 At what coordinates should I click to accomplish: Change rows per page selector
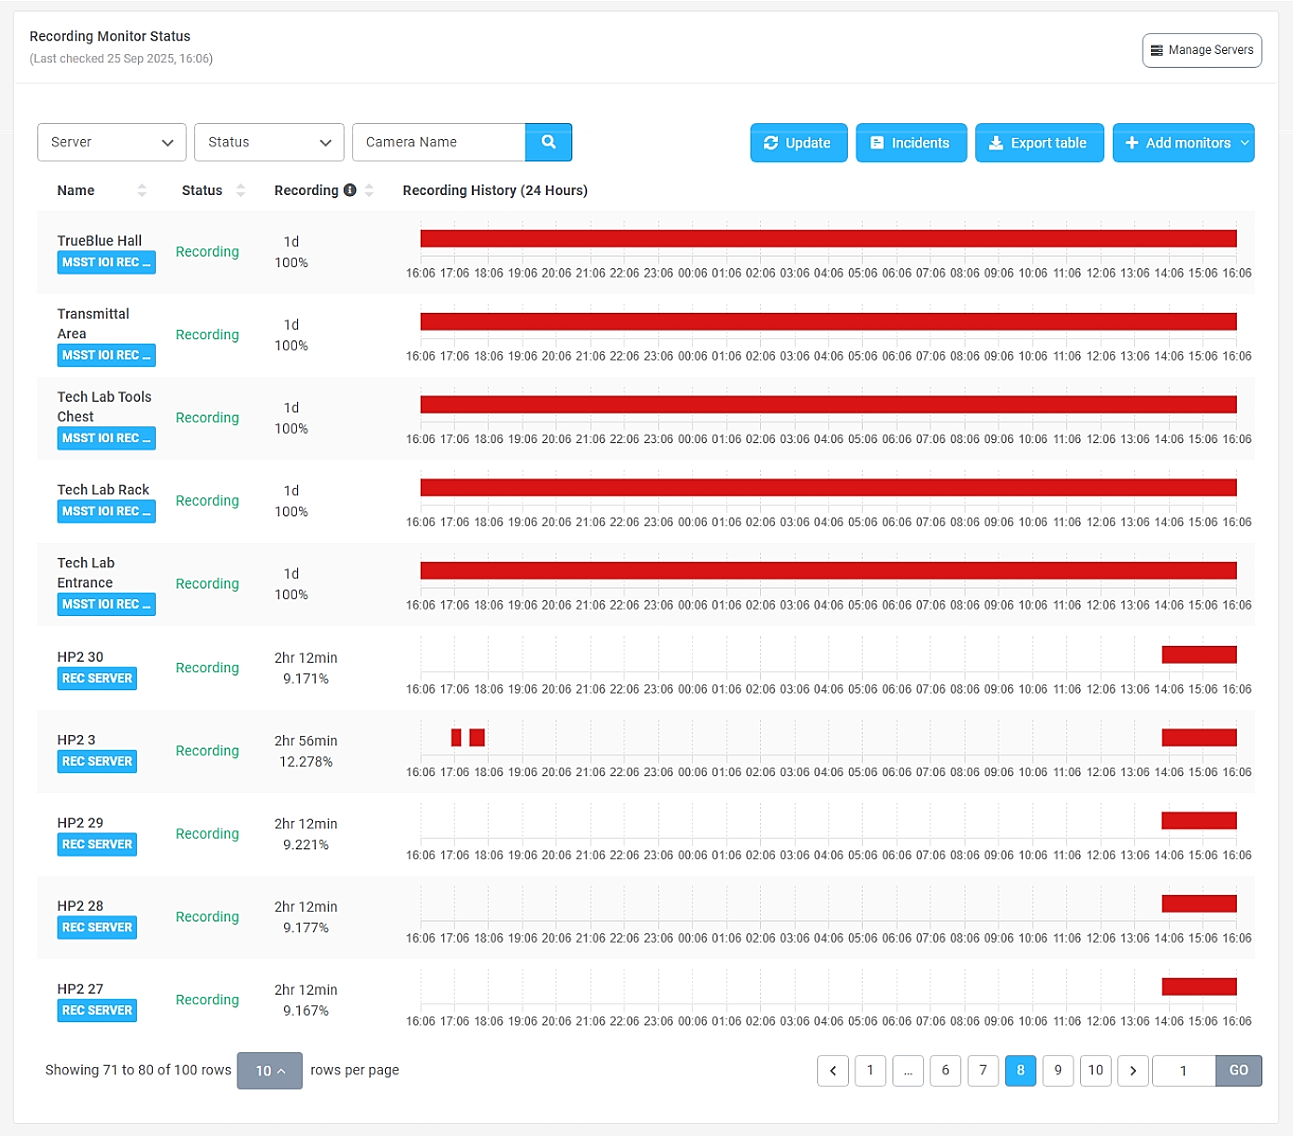[269, 1070]
